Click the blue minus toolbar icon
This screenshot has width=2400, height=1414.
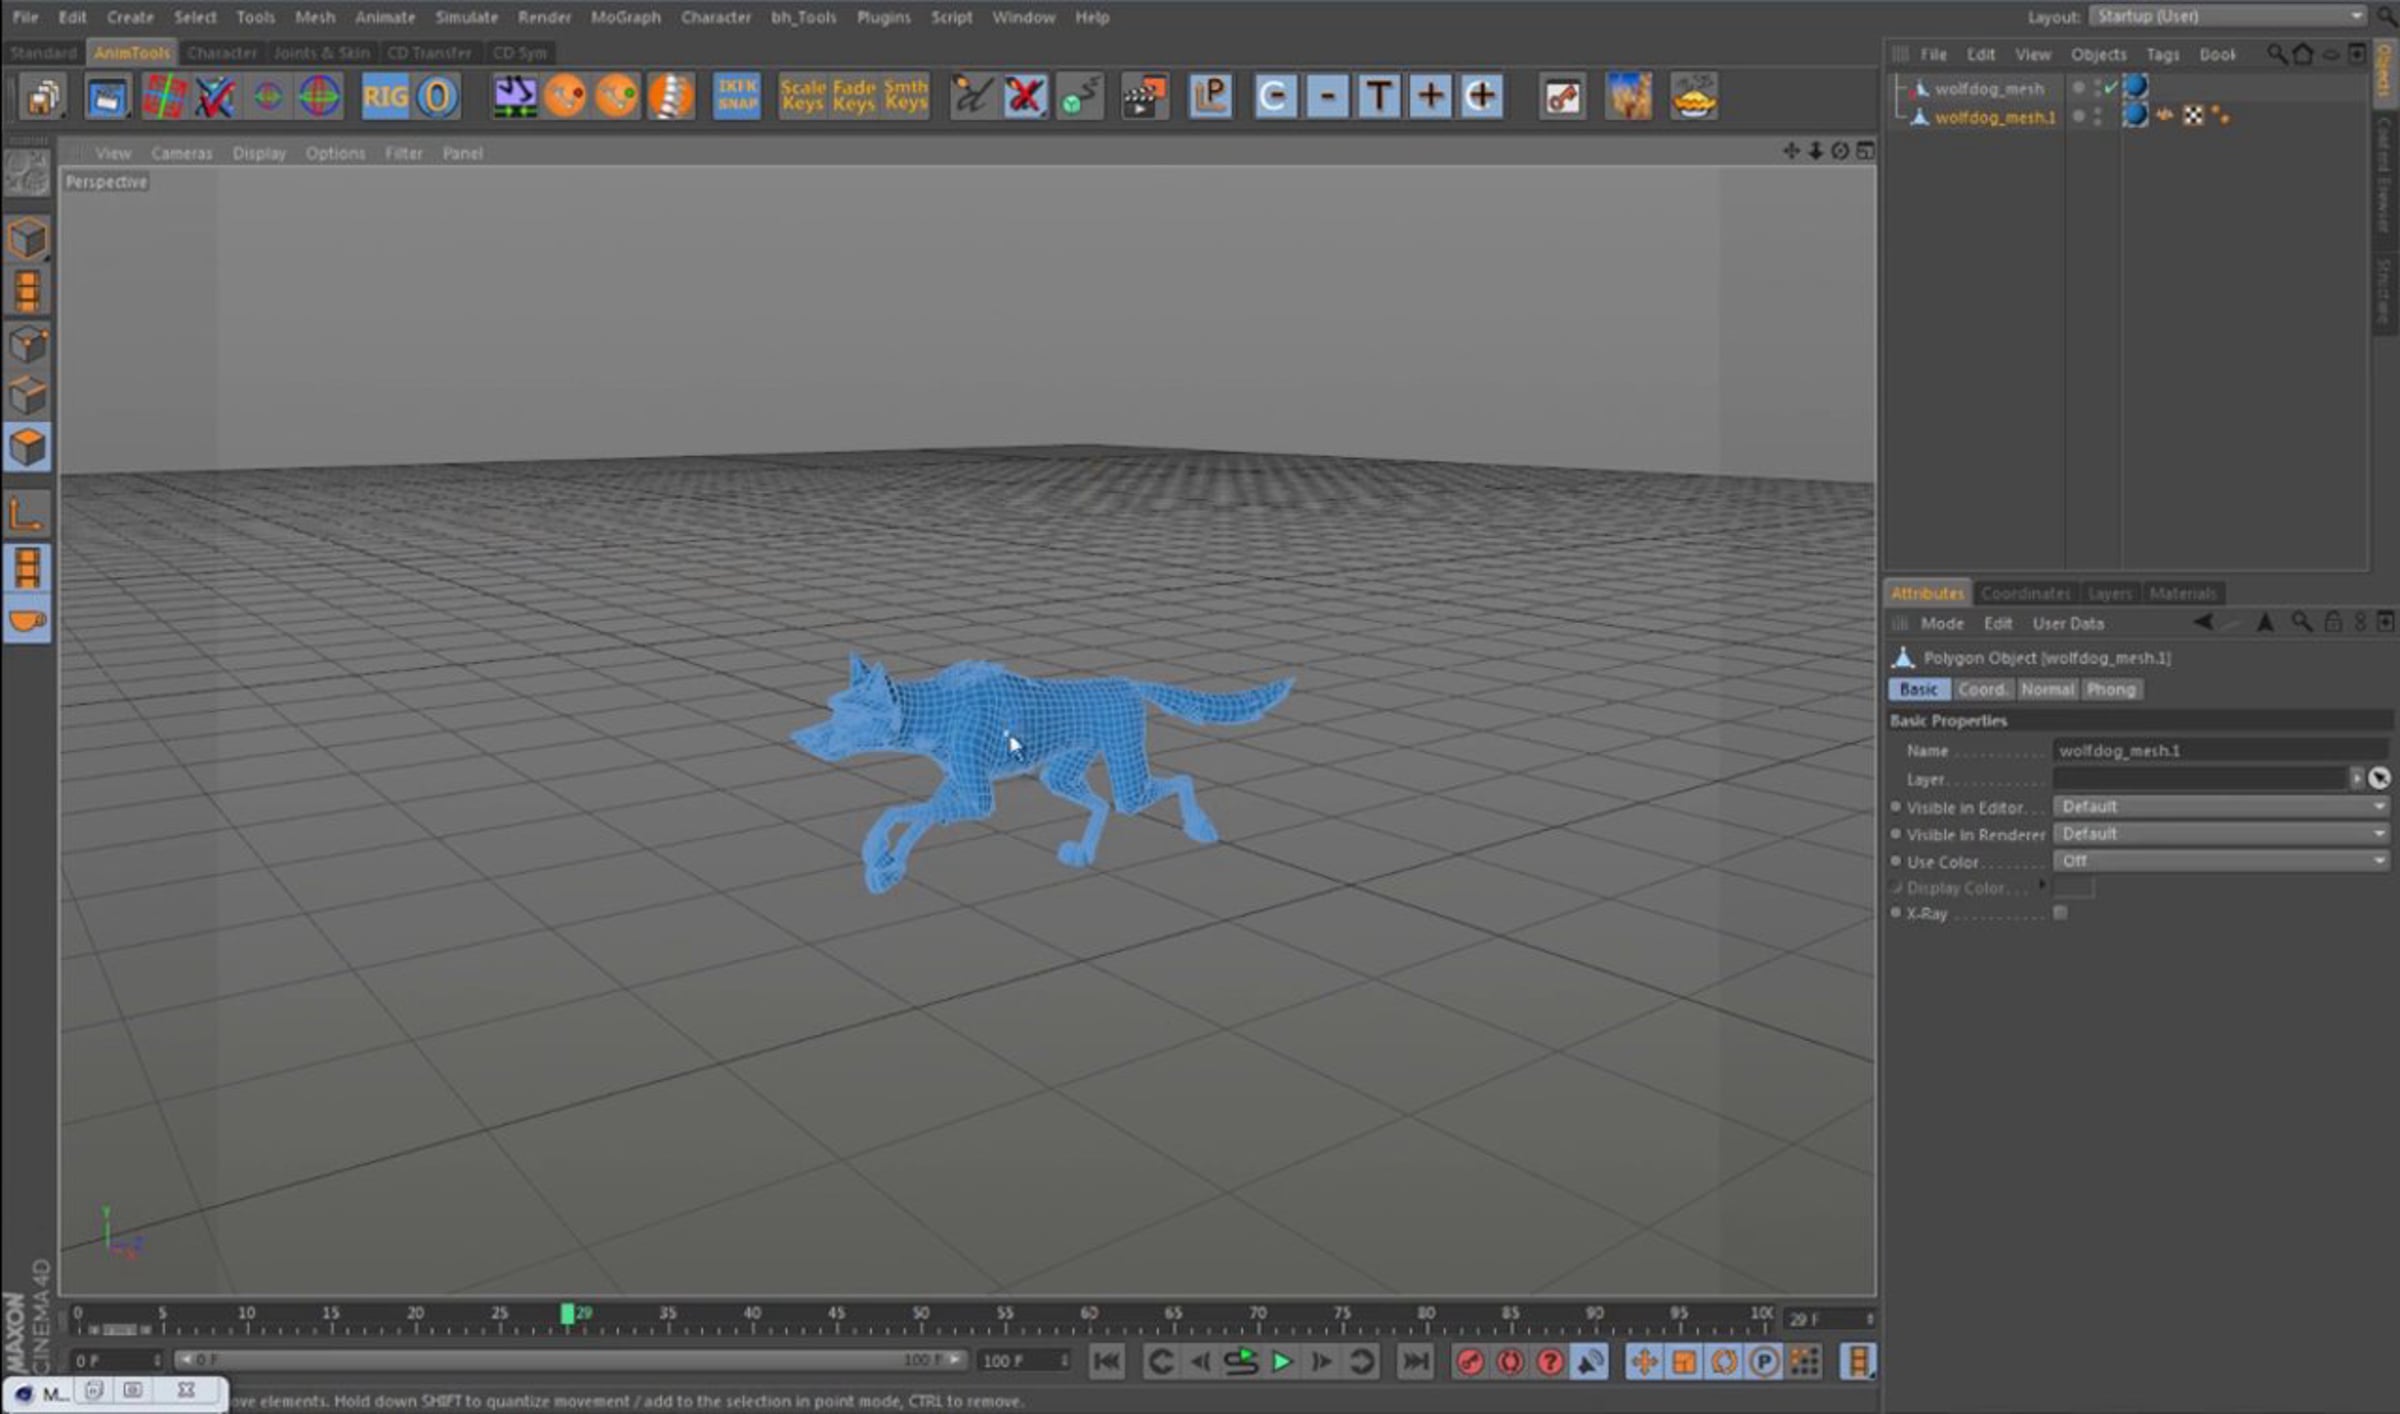pos(1327,97)
